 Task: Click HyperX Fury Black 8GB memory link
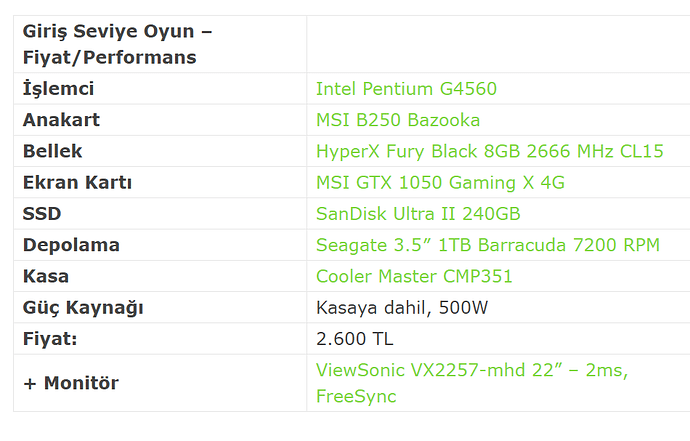[x=489, y=151]
